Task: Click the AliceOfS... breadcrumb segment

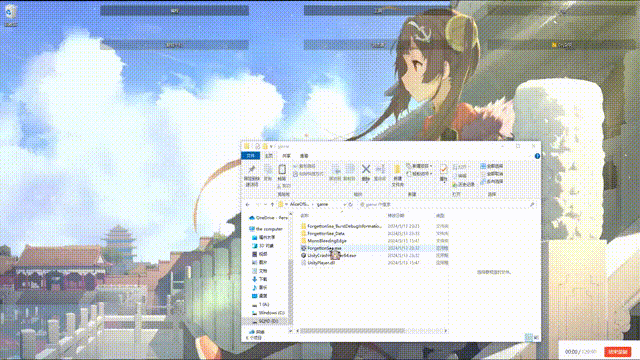Action: [300, 204]
